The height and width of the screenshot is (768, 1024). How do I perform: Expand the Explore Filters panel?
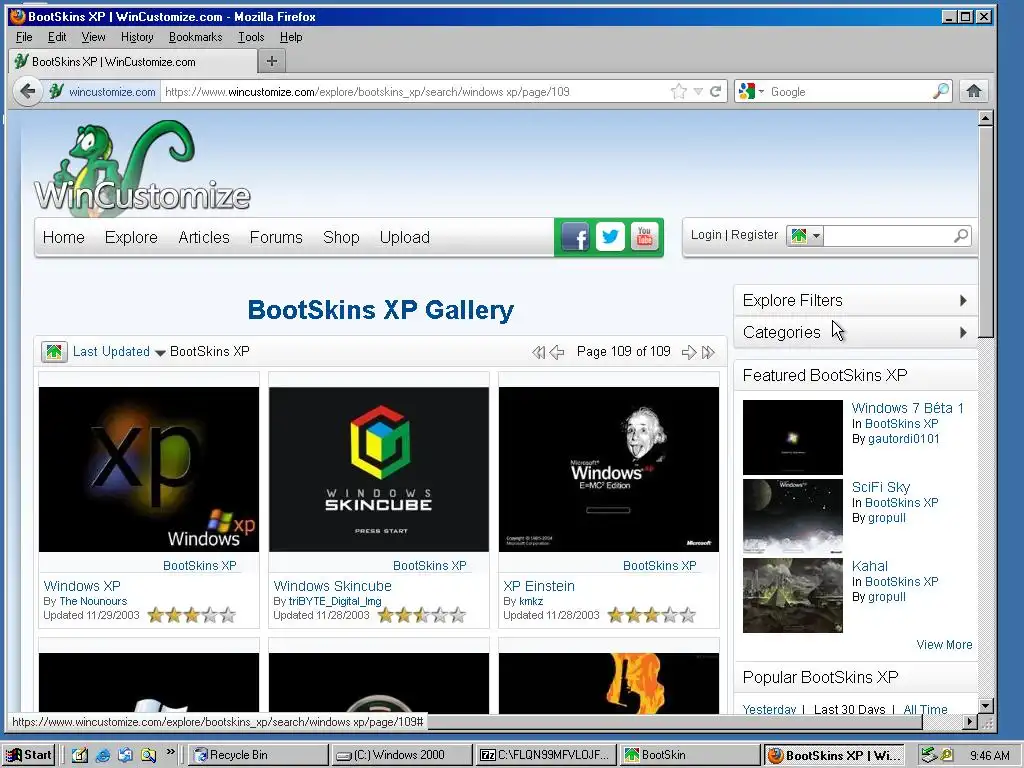coord(855,300)
